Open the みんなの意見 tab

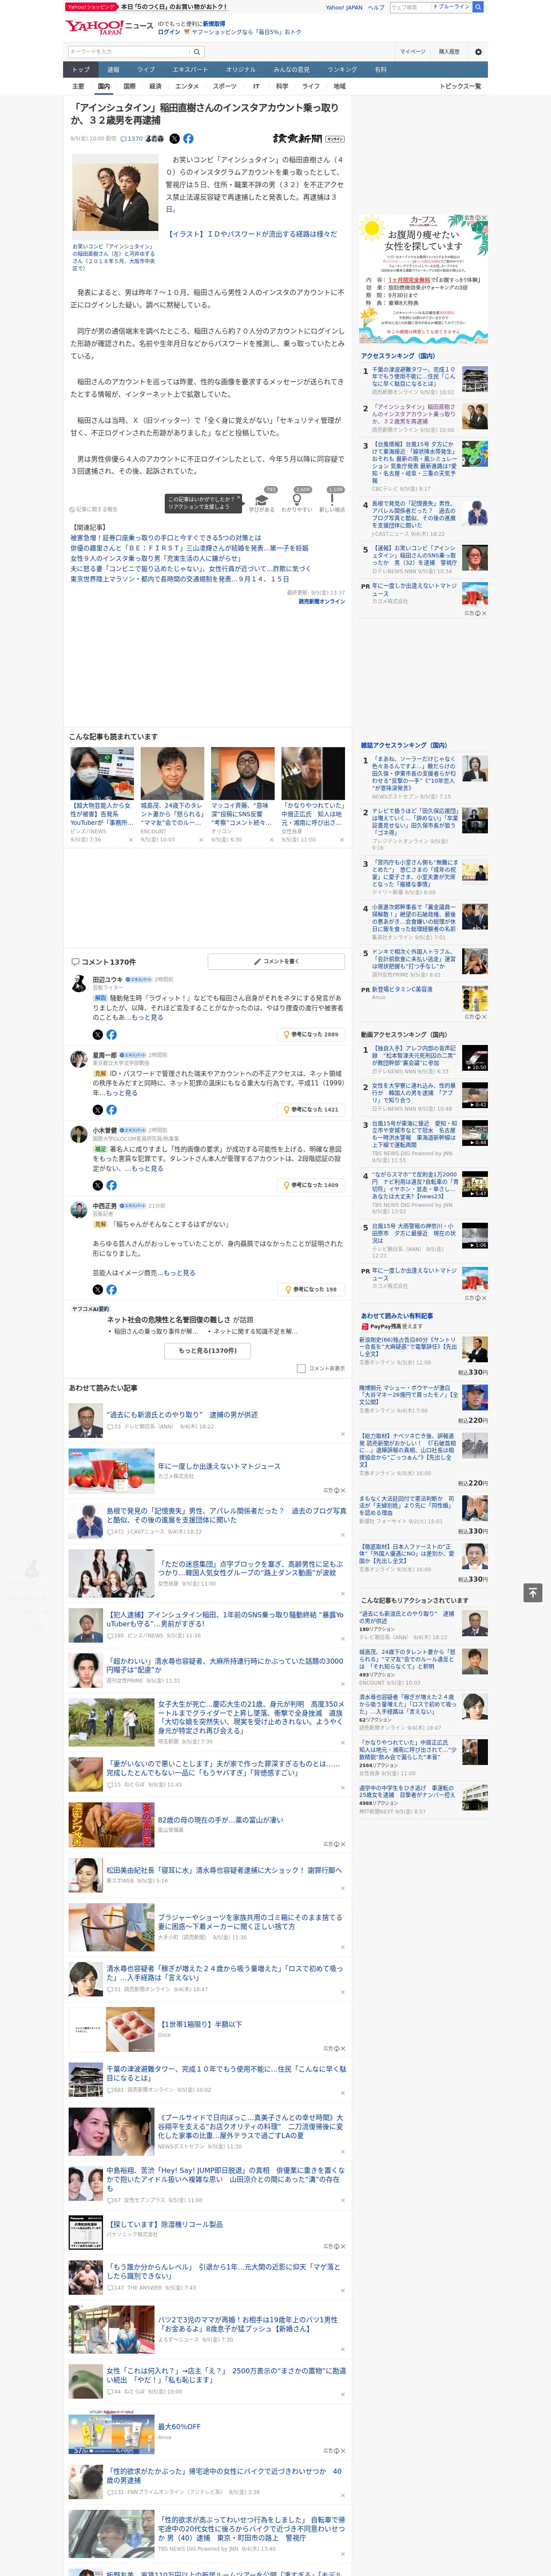point(291,69)
